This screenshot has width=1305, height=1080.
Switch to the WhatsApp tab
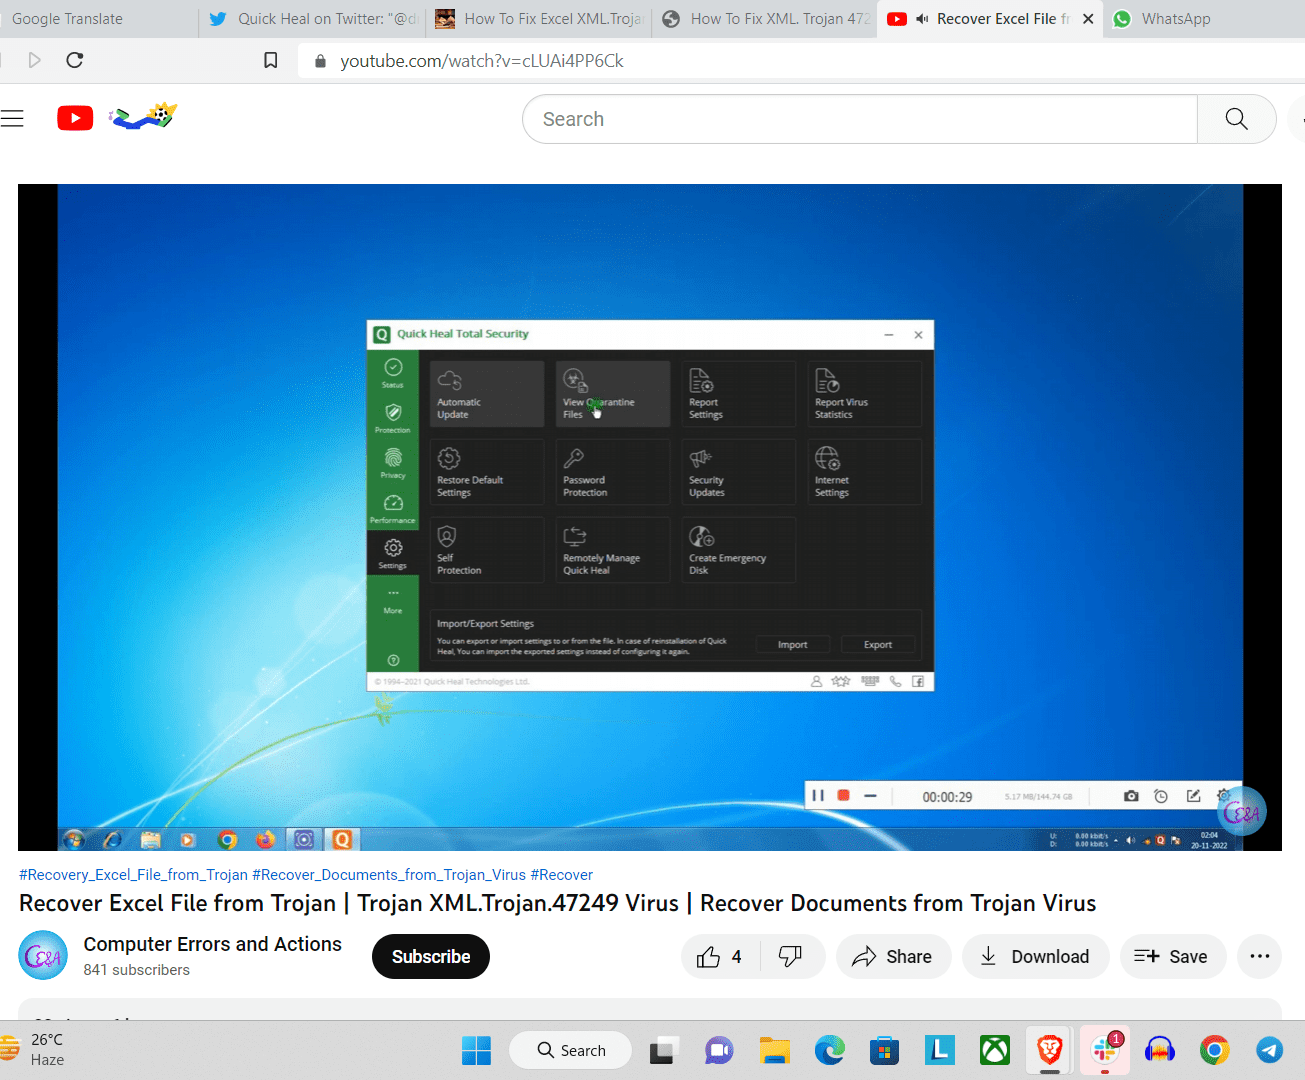coord(1175,19)
